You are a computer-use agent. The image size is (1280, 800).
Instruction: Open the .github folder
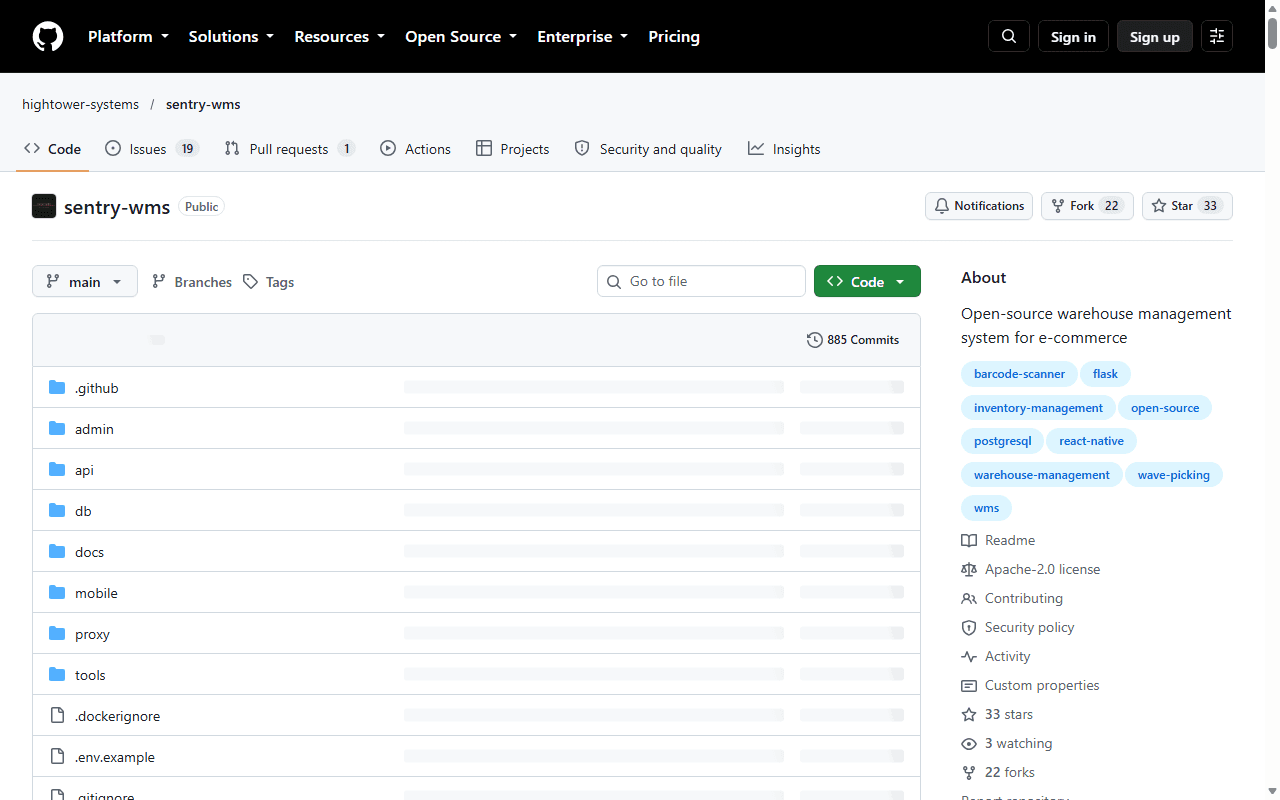click(x=97, y=388)
